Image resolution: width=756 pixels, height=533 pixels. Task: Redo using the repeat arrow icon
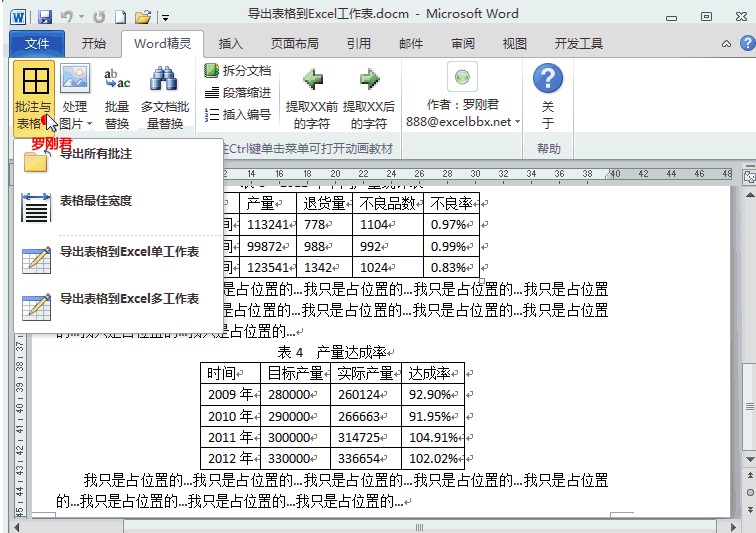coord(99,18)
